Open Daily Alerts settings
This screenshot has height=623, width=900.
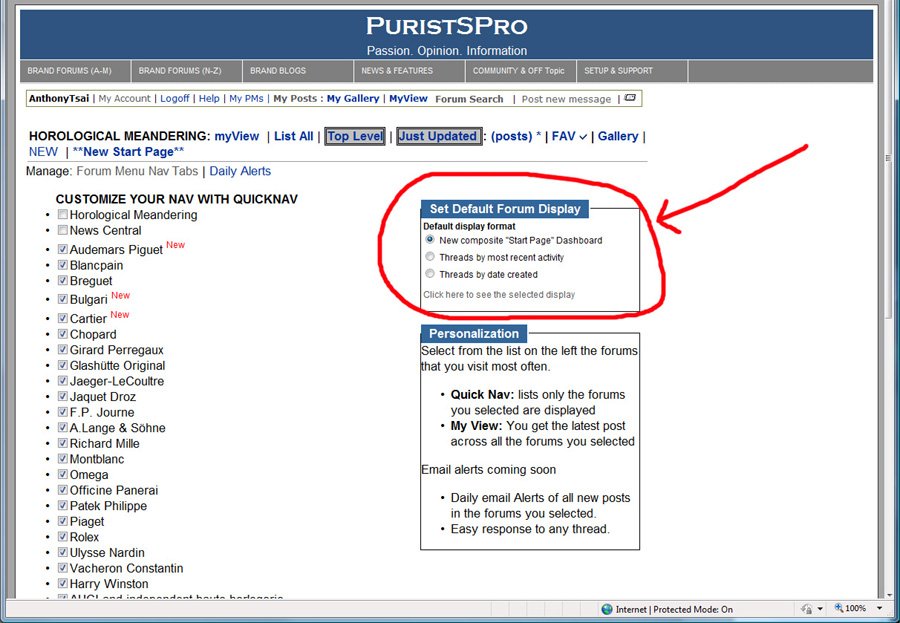(240, 171)
